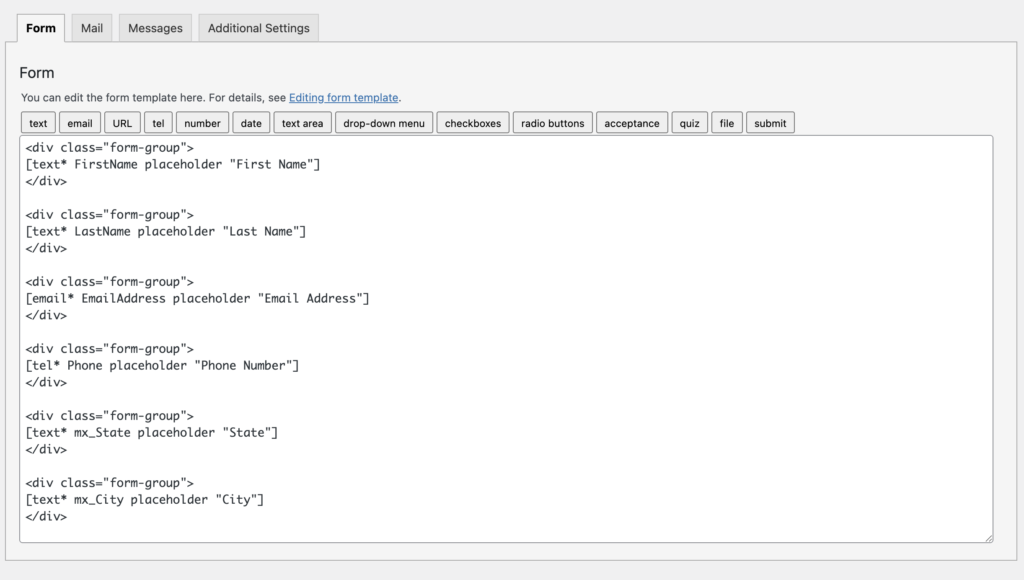1024x580 pixels.
Task: Insert a file upload form tag
Action: click(726, 122)
